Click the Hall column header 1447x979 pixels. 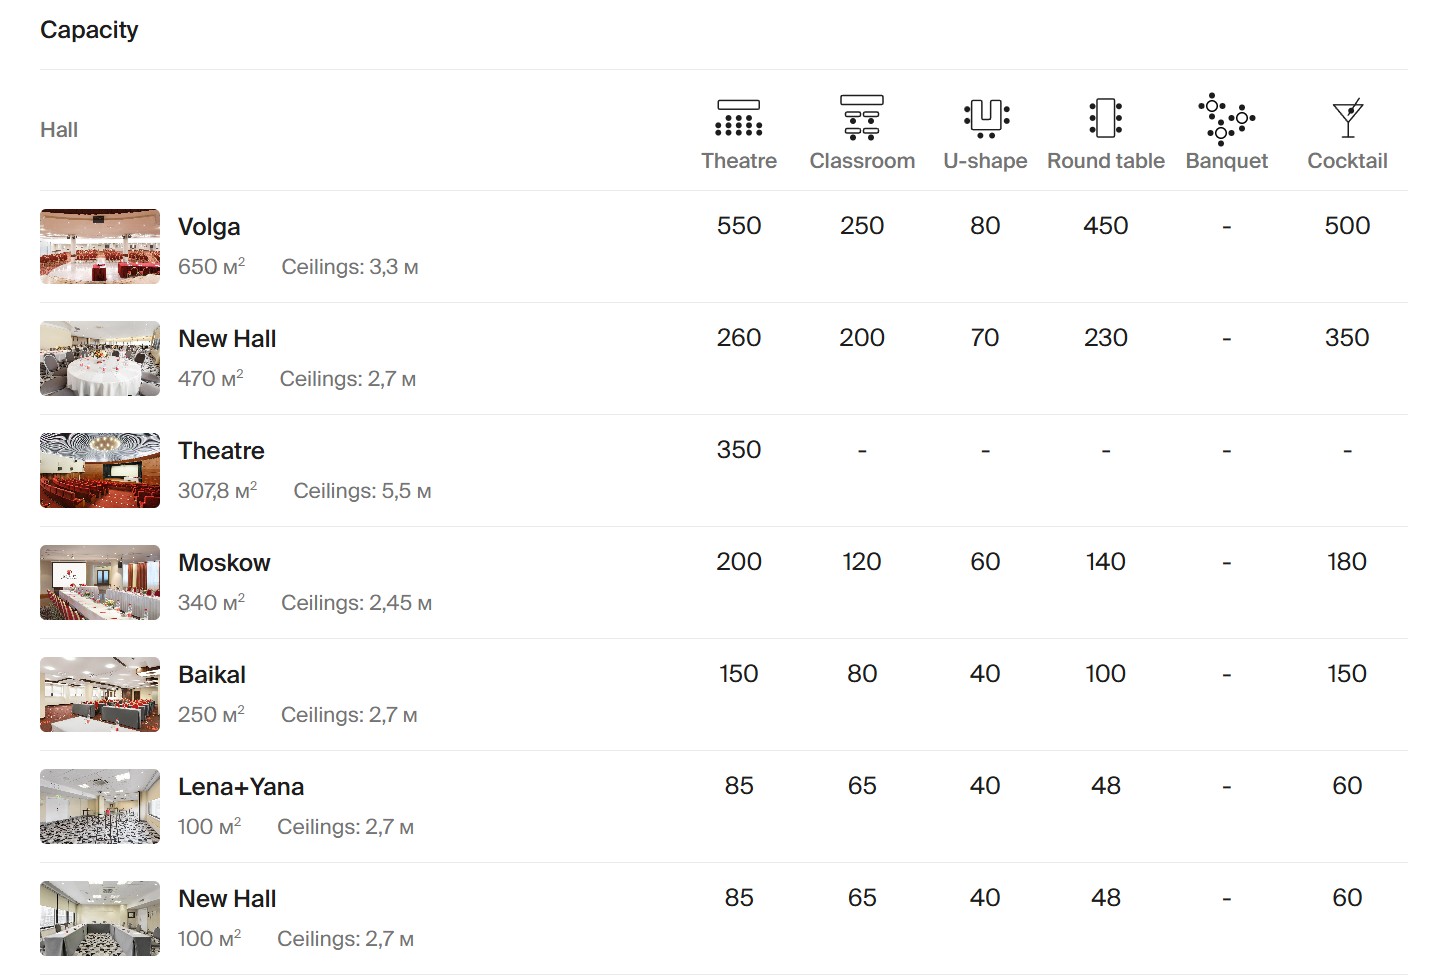pos(59,130)
